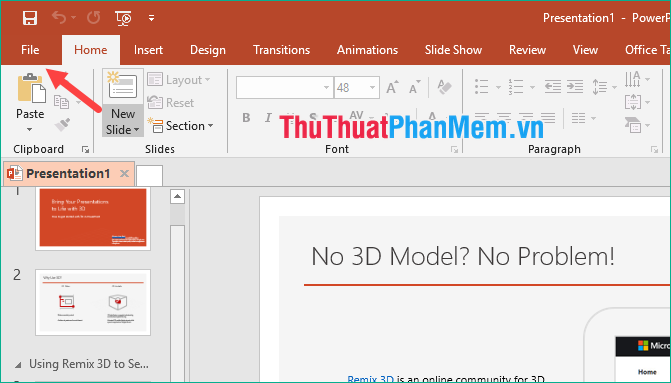Click the Save icon in quick access toolbar
The image size is (671, 383).
(30, 18)
